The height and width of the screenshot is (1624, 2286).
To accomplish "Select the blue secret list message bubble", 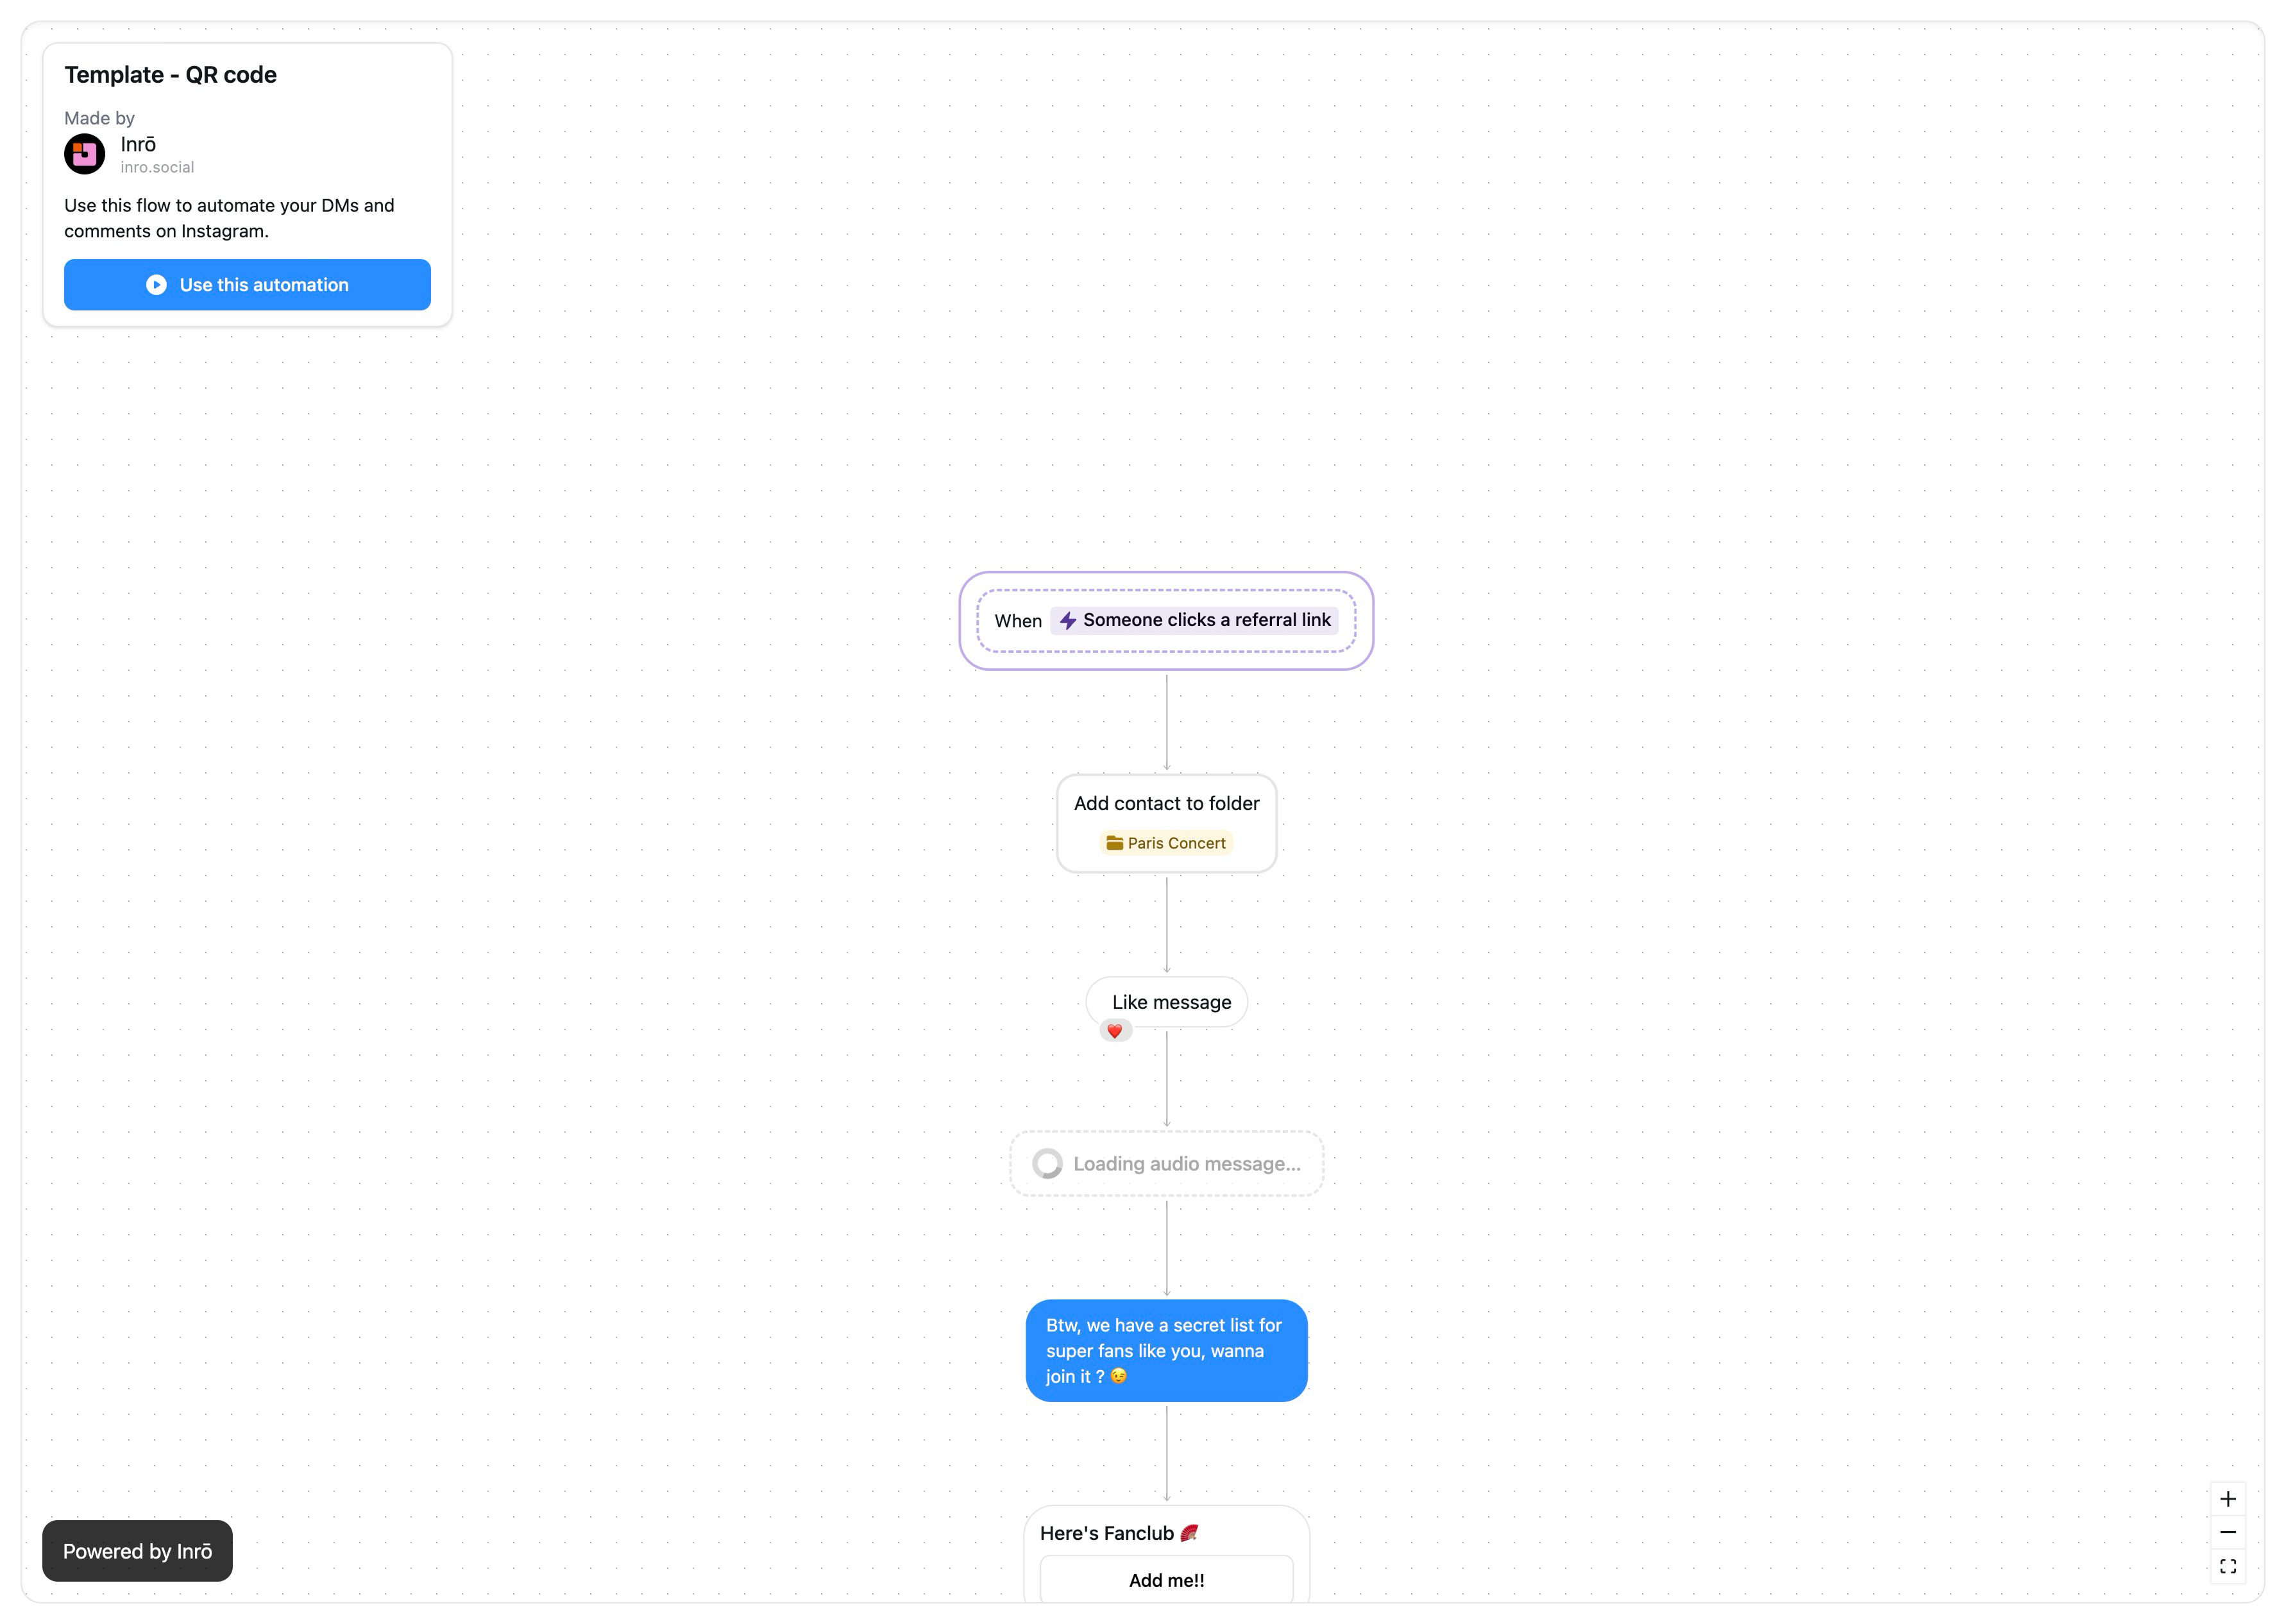I will click(1166, 1350).
